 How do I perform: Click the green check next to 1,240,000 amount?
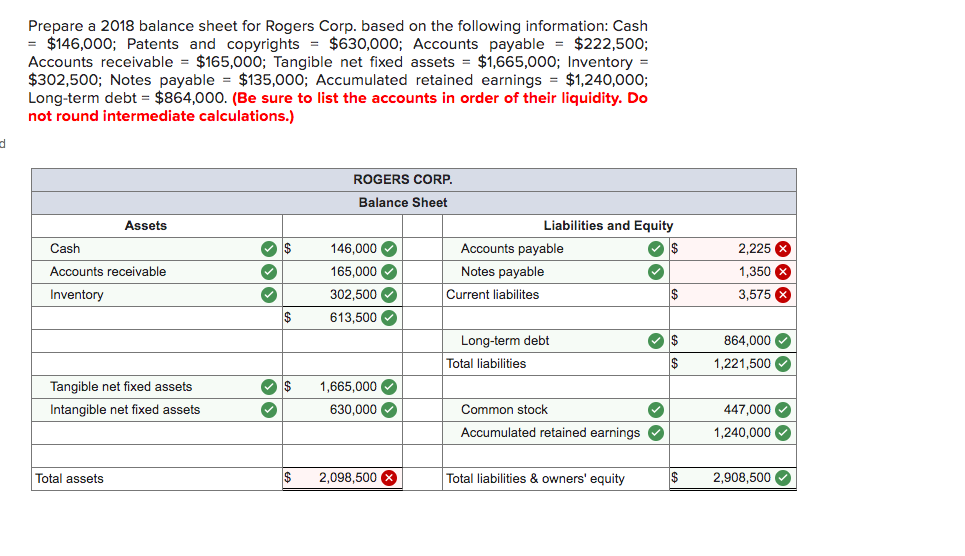[783, 433]
